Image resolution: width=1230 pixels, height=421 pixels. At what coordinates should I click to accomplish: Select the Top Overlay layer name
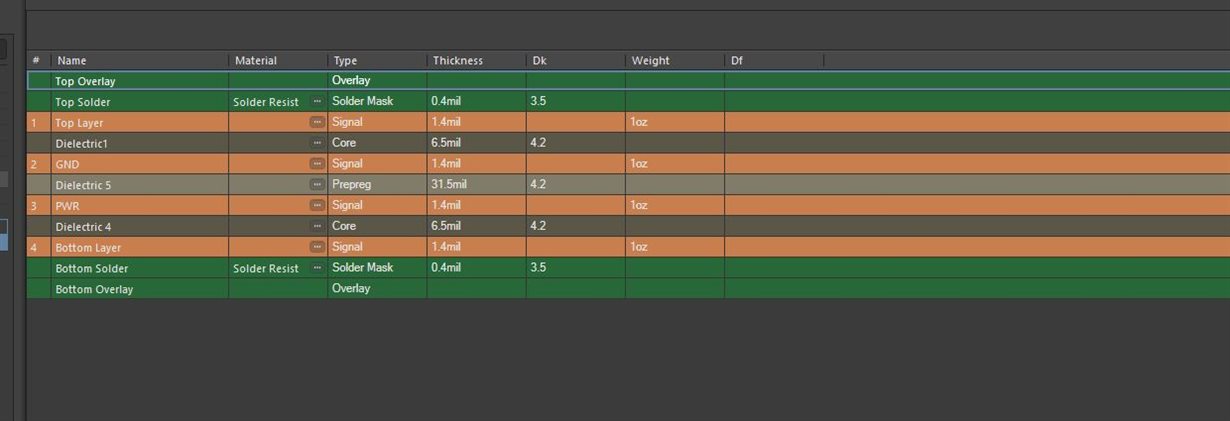point(85,81)
